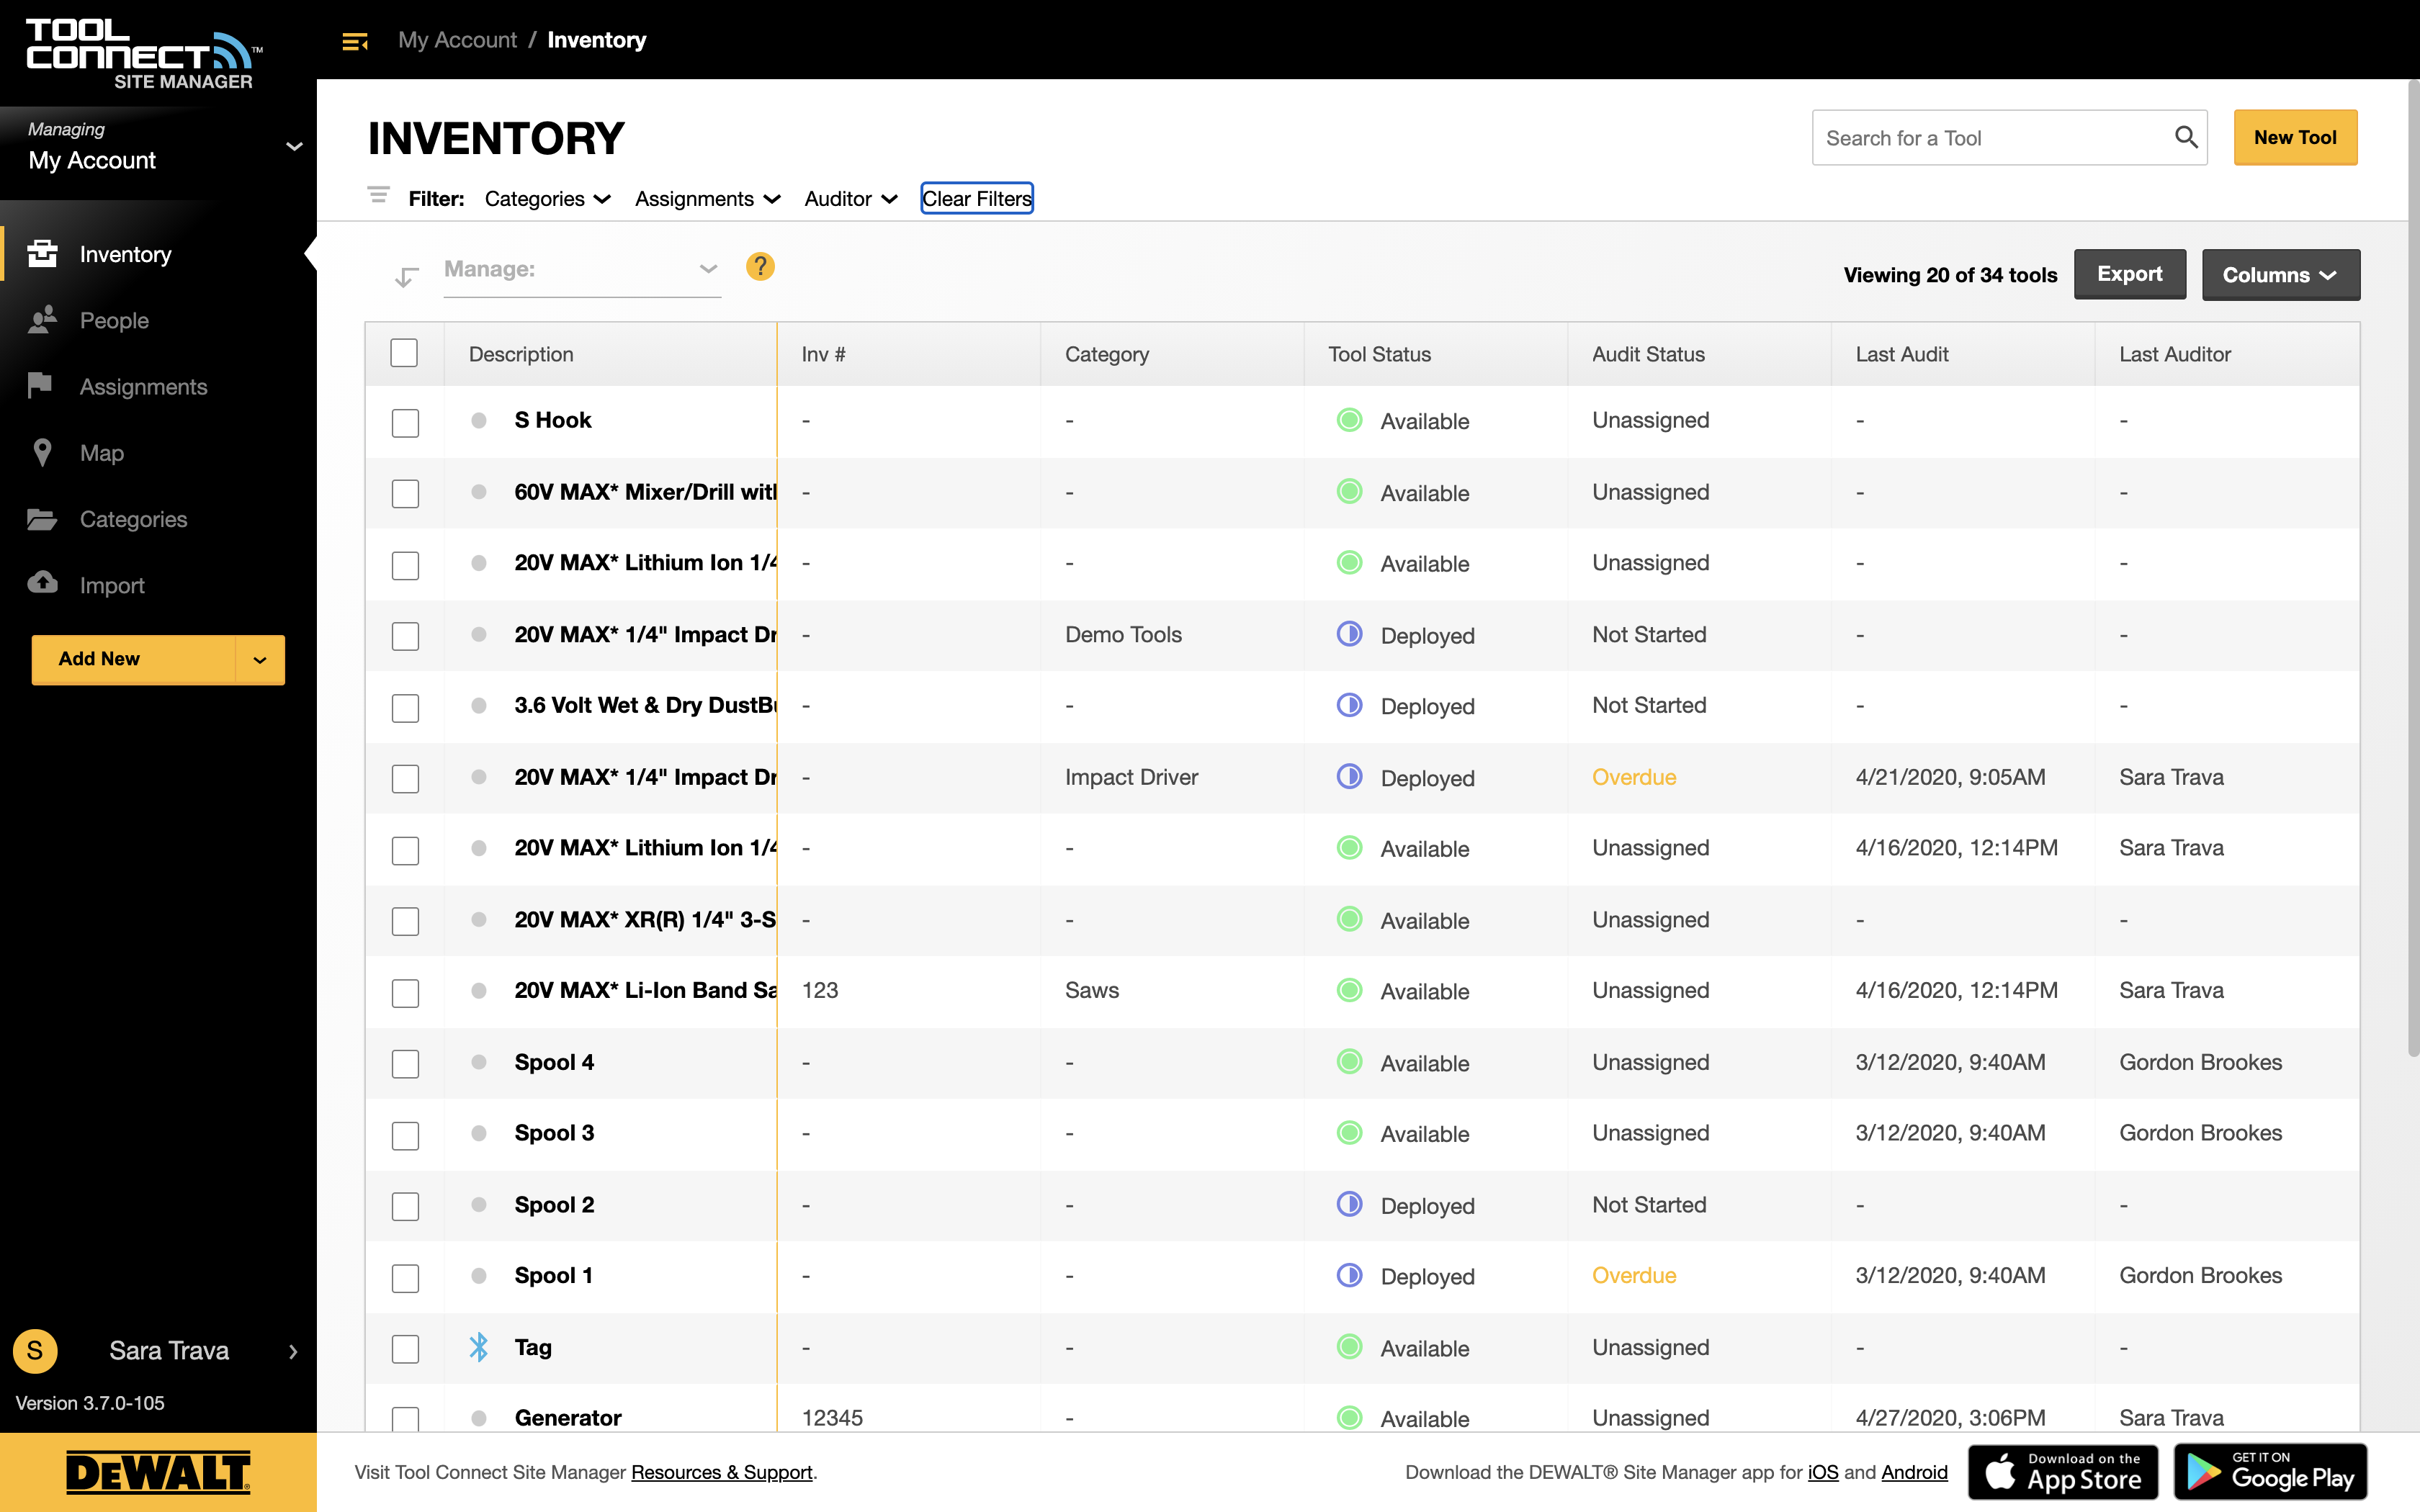Open the Add New dropdown arrow
Viewport: 2420px width, 1512px height.
pyautogui.click(x=260, y=659)
